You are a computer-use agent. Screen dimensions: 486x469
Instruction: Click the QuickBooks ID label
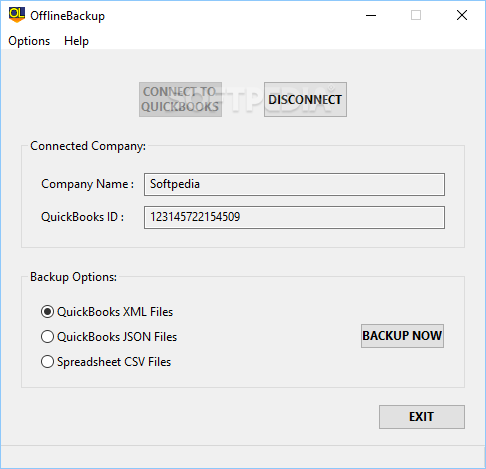pos(82,217)
